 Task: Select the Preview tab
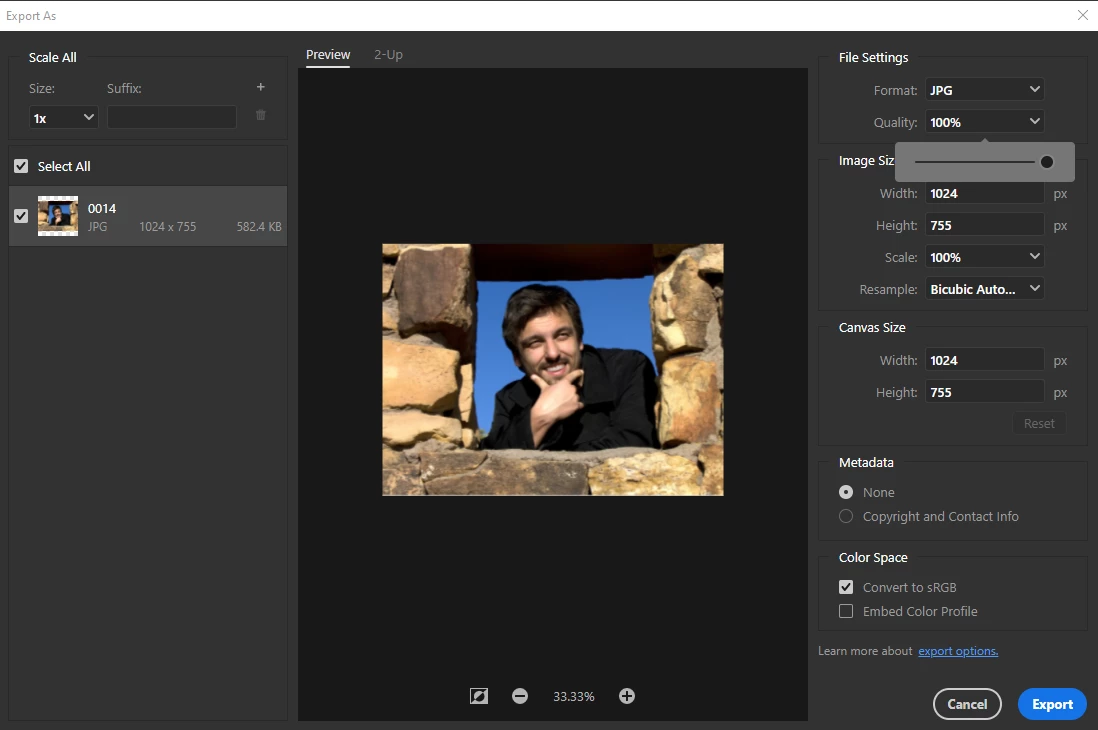click(x=328, y=55)
